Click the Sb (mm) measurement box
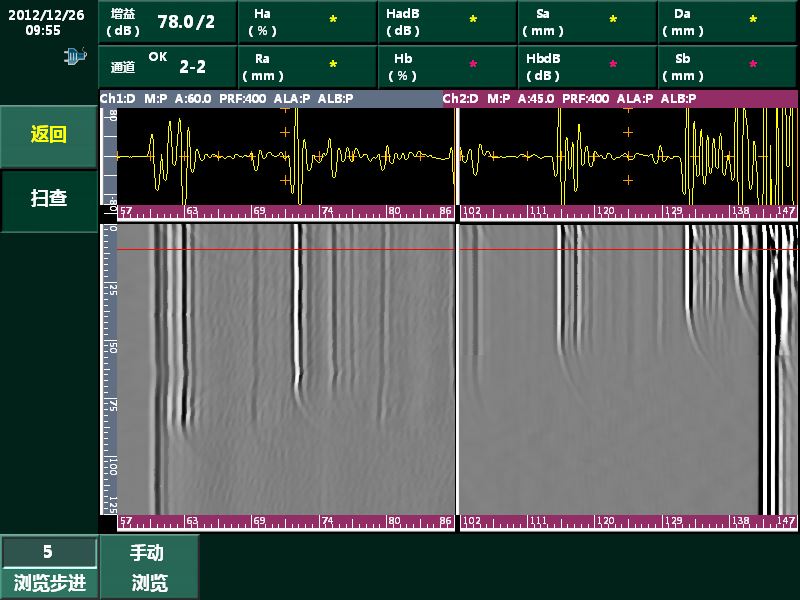Image resolution: width=800 pixels, height=600 pixels. tap(728, 67)
